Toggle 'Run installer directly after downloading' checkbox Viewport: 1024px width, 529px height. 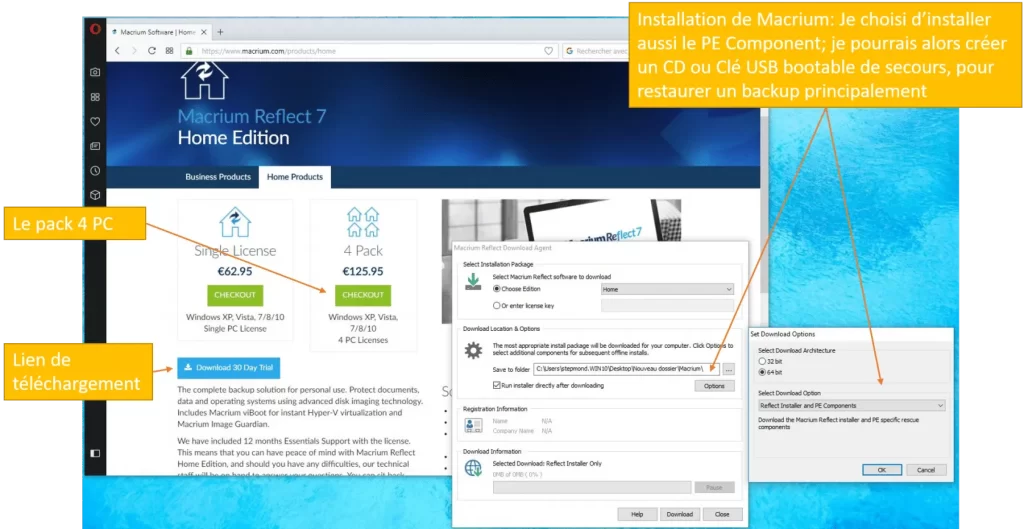click(496, 385)
